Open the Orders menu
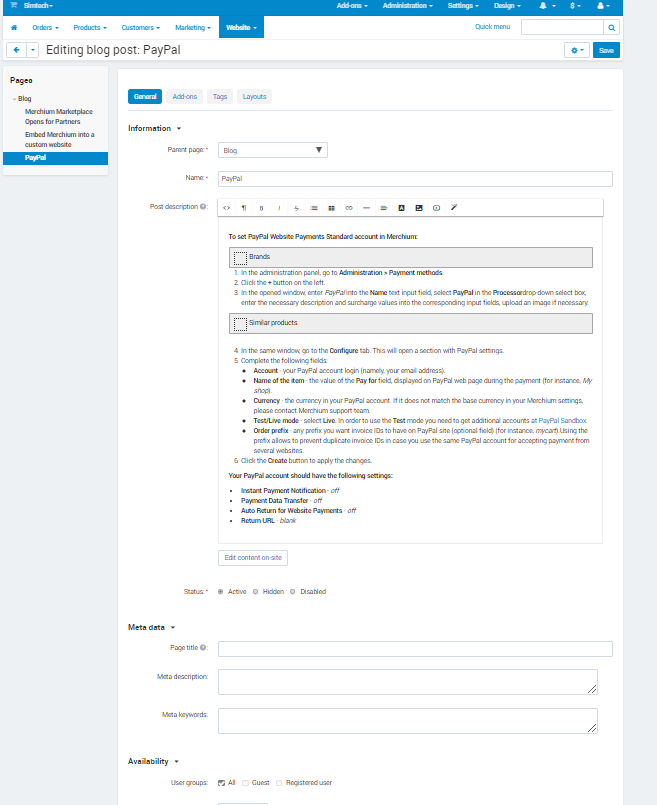 (x=45, y=28)
